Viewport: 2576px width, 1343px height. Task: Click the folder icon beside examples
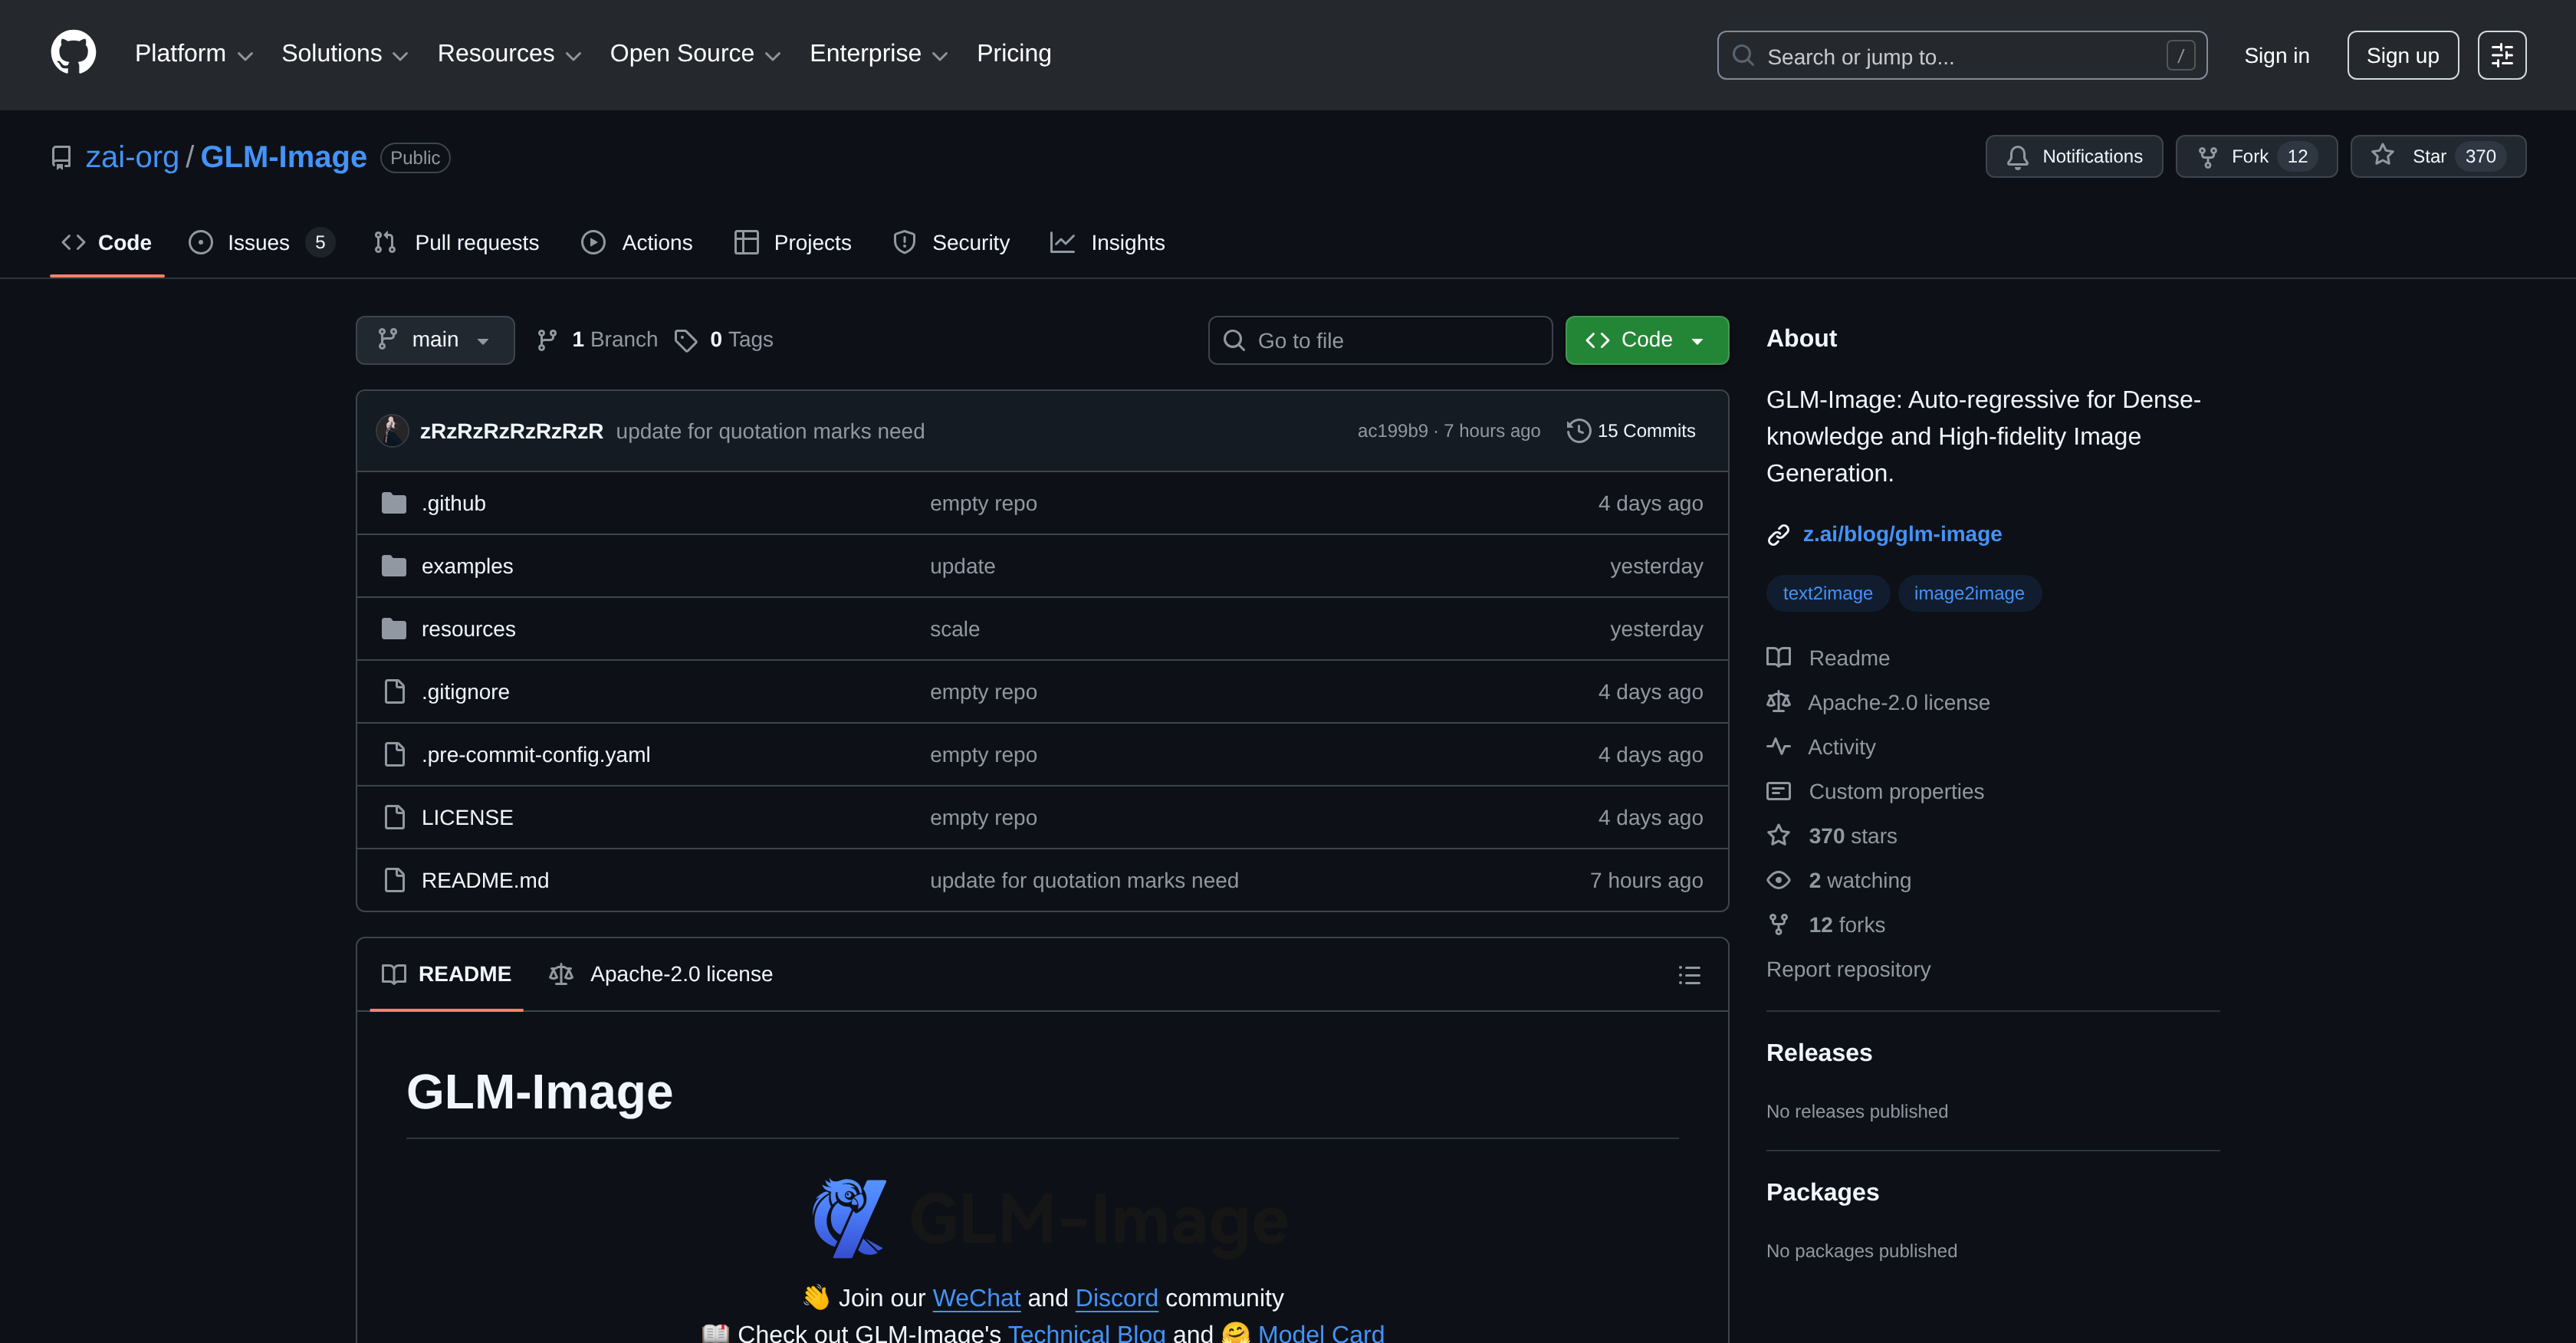(394, 565)
